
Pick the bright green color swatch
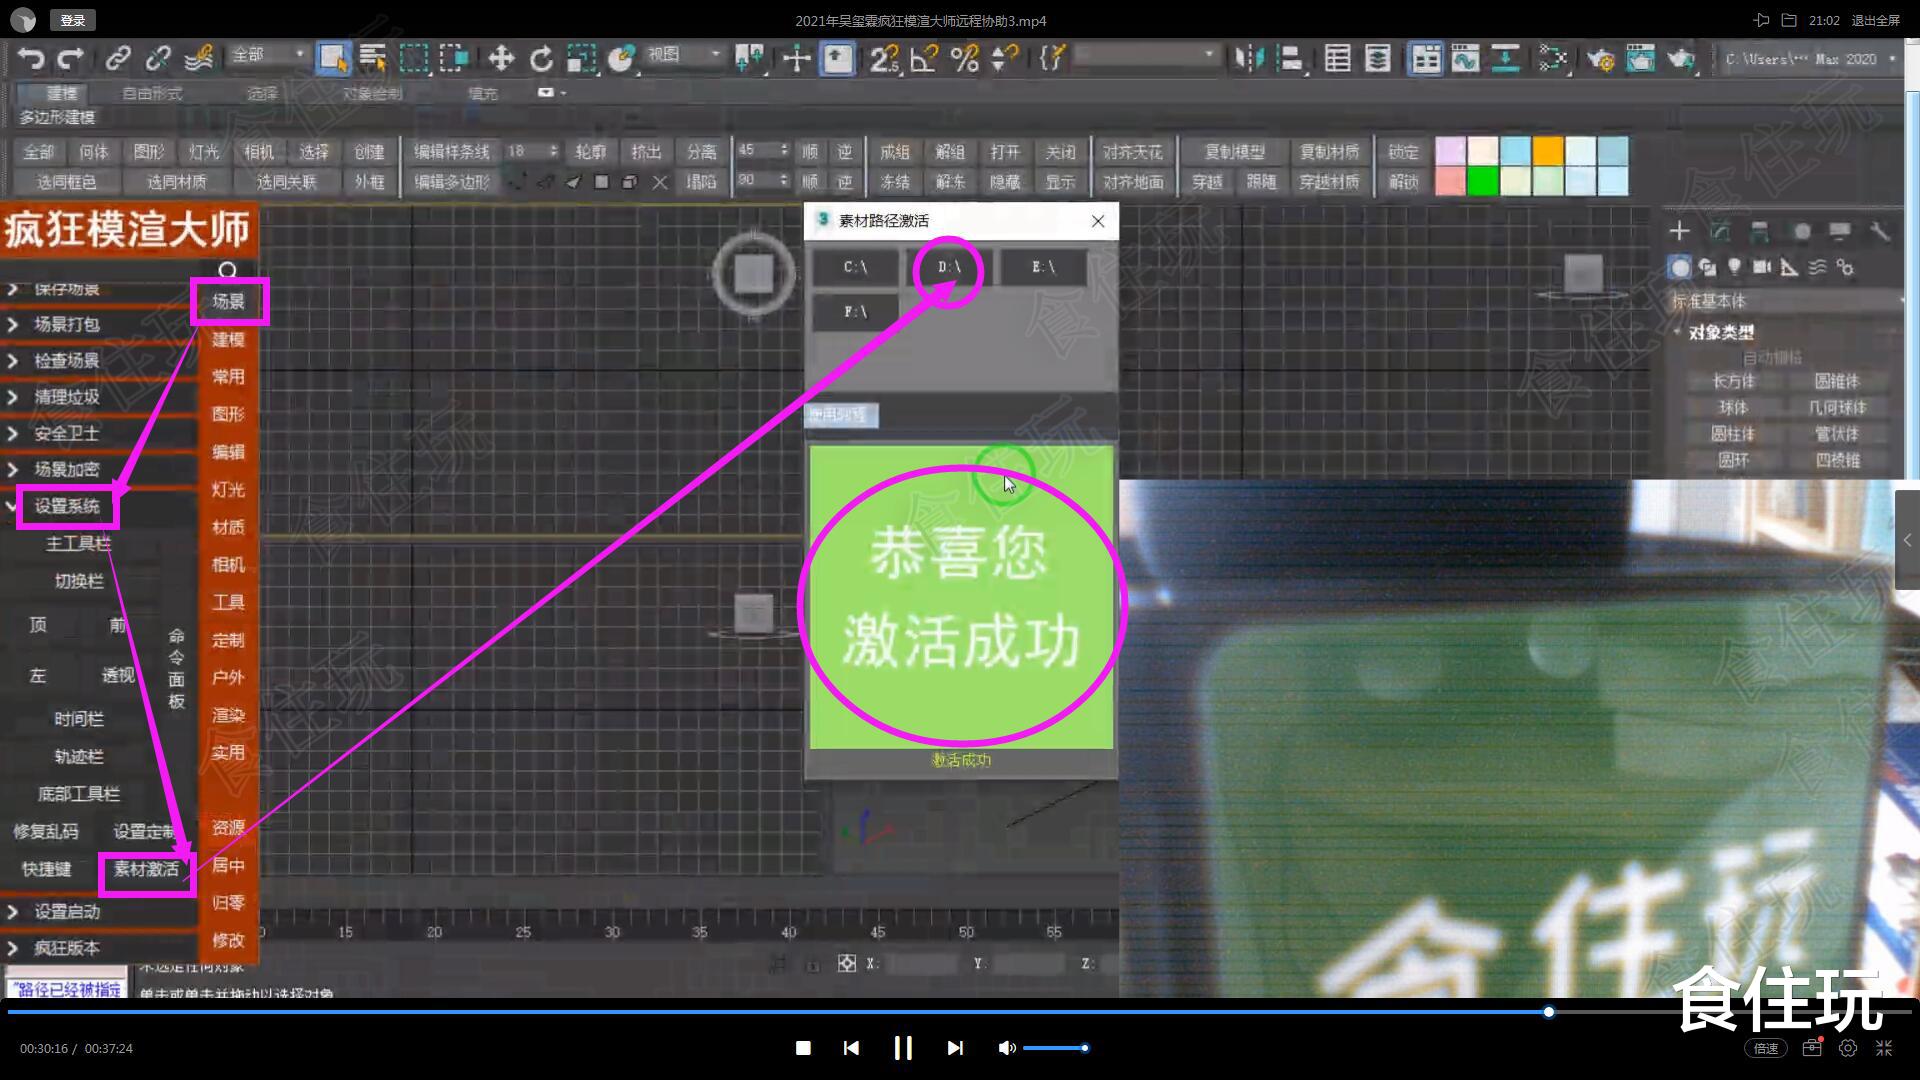(x=1482, y=182)
